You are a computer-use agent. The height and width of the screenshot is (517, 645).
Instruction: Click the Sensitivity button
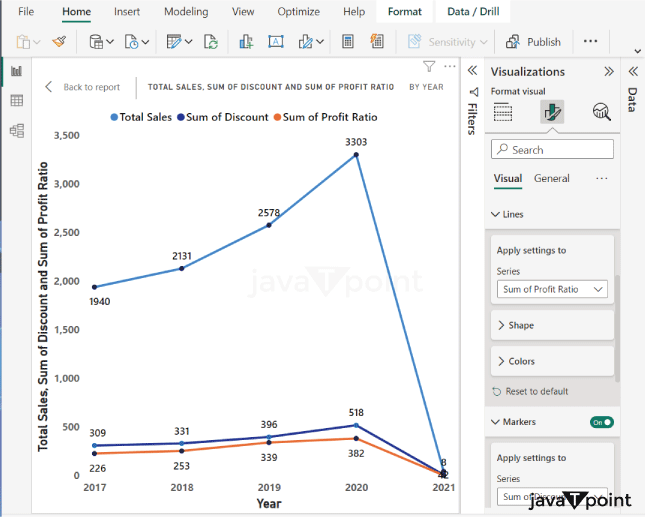[448, 42]
